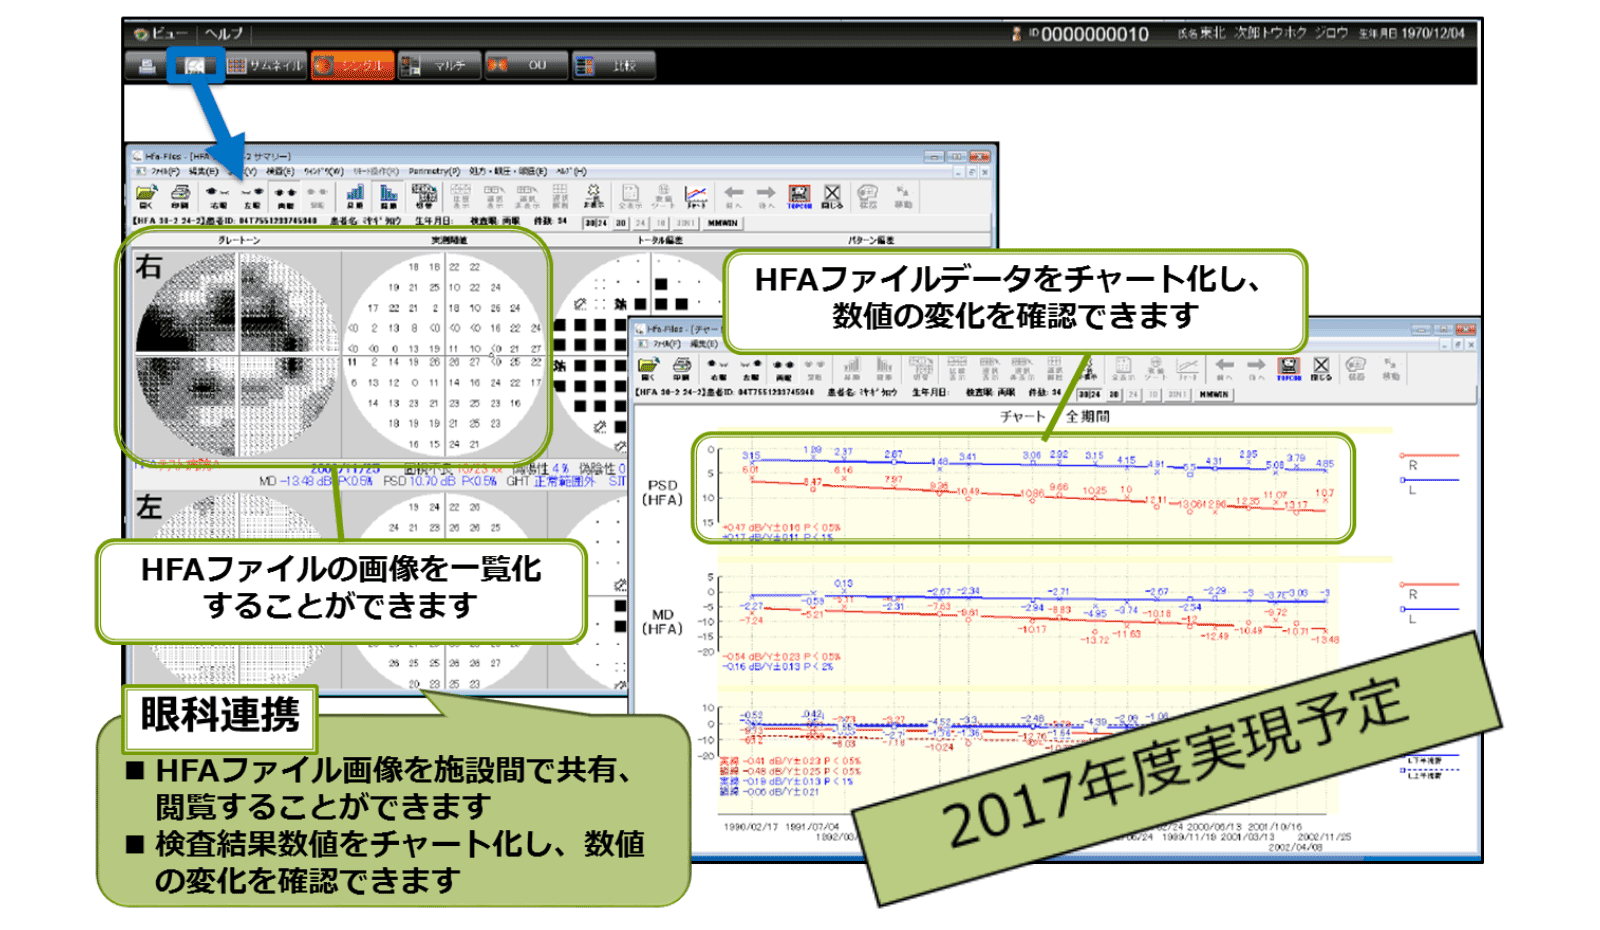Screen dimensions: 1600x930
Task: Select MMWIN button in summary window
Action: pos(722,223)
